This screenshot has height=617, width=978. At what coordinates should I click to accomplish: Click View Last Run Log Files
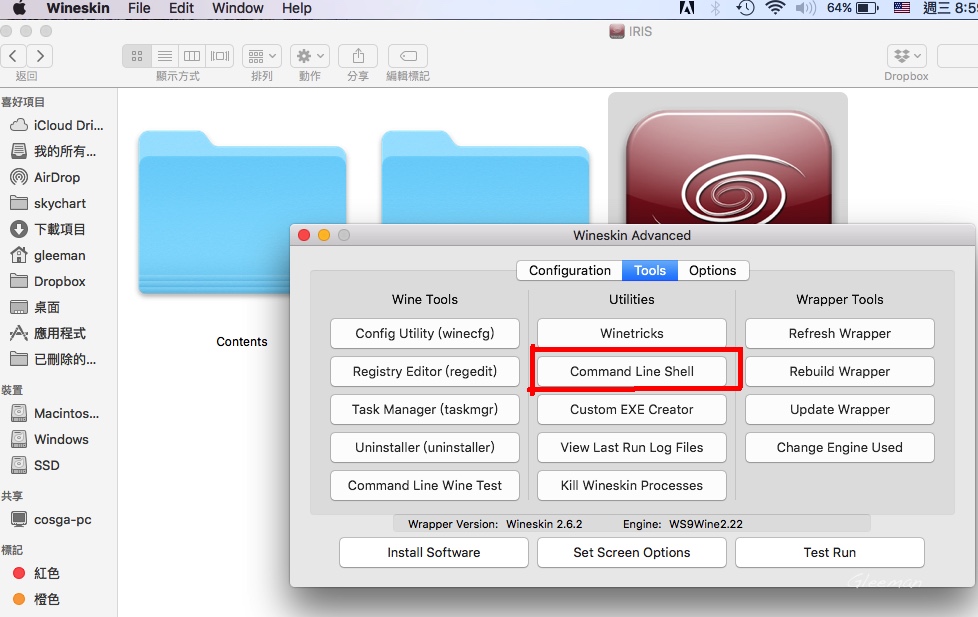[632, 448]
